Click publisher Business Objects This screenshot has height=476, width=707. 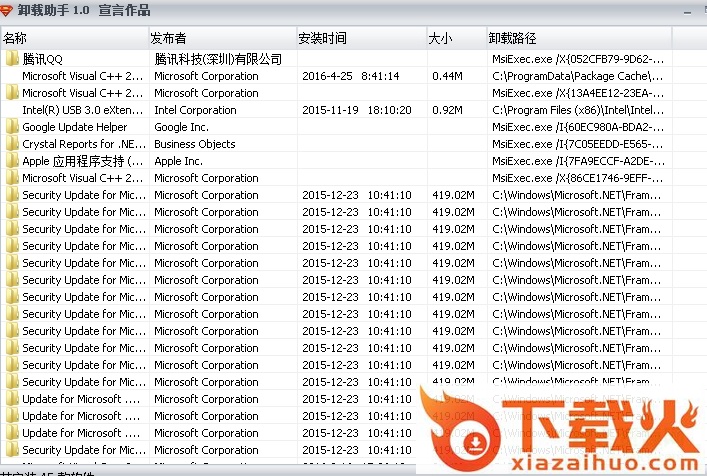pos(195,144)
